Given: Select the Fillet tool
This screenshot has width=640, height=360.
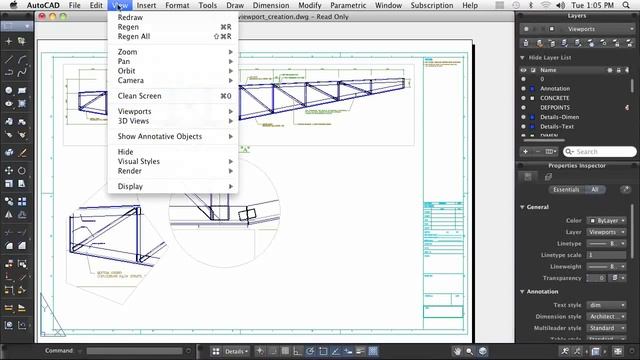Looking at the screenshot, I should point(9,246).
